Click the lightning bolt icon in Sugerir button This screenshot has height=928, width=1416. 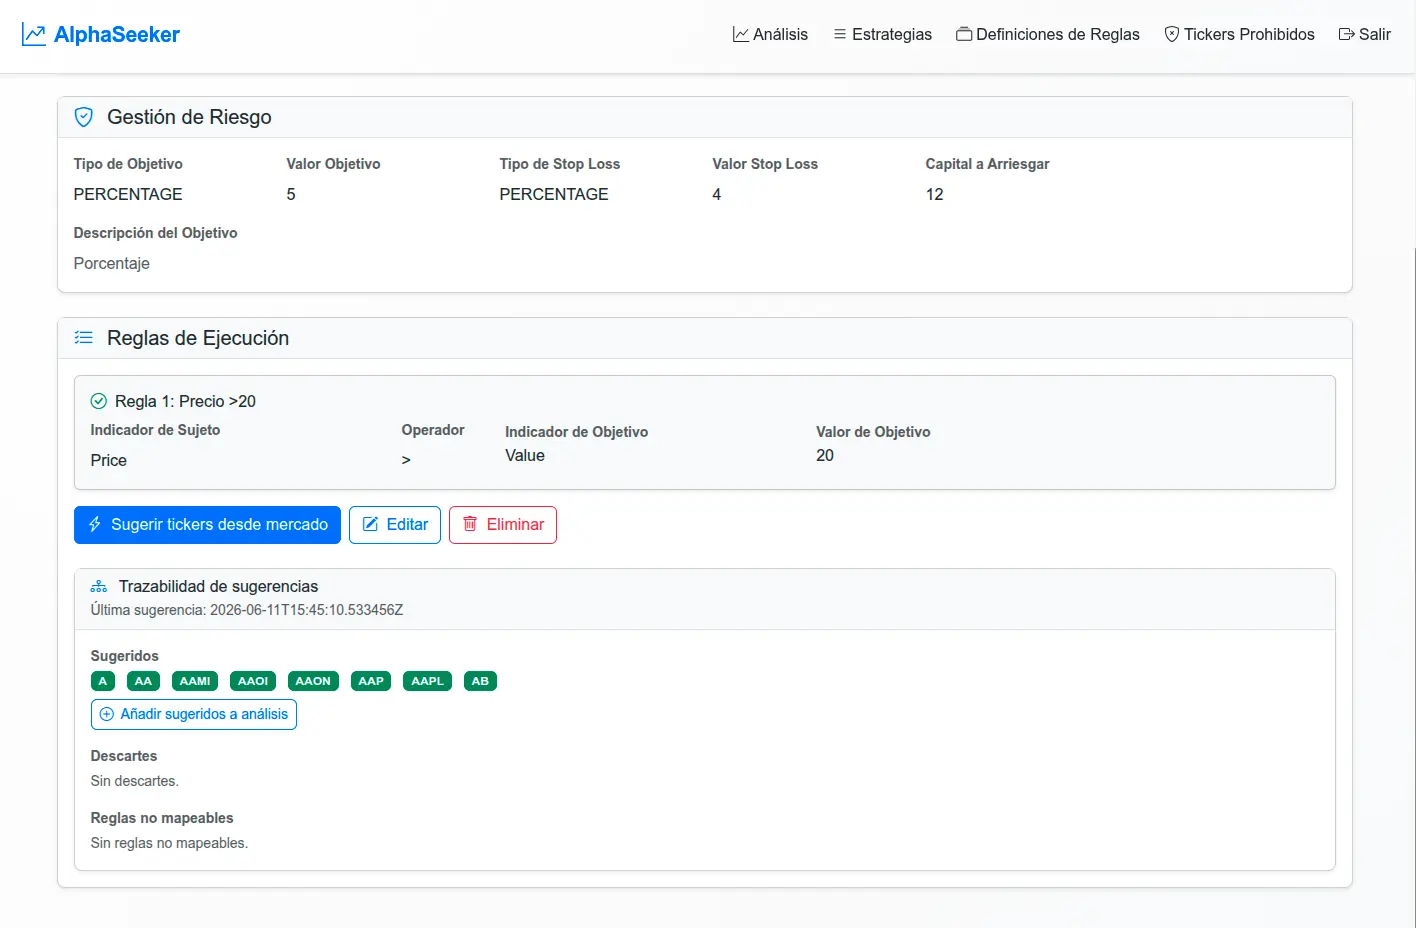95,524
